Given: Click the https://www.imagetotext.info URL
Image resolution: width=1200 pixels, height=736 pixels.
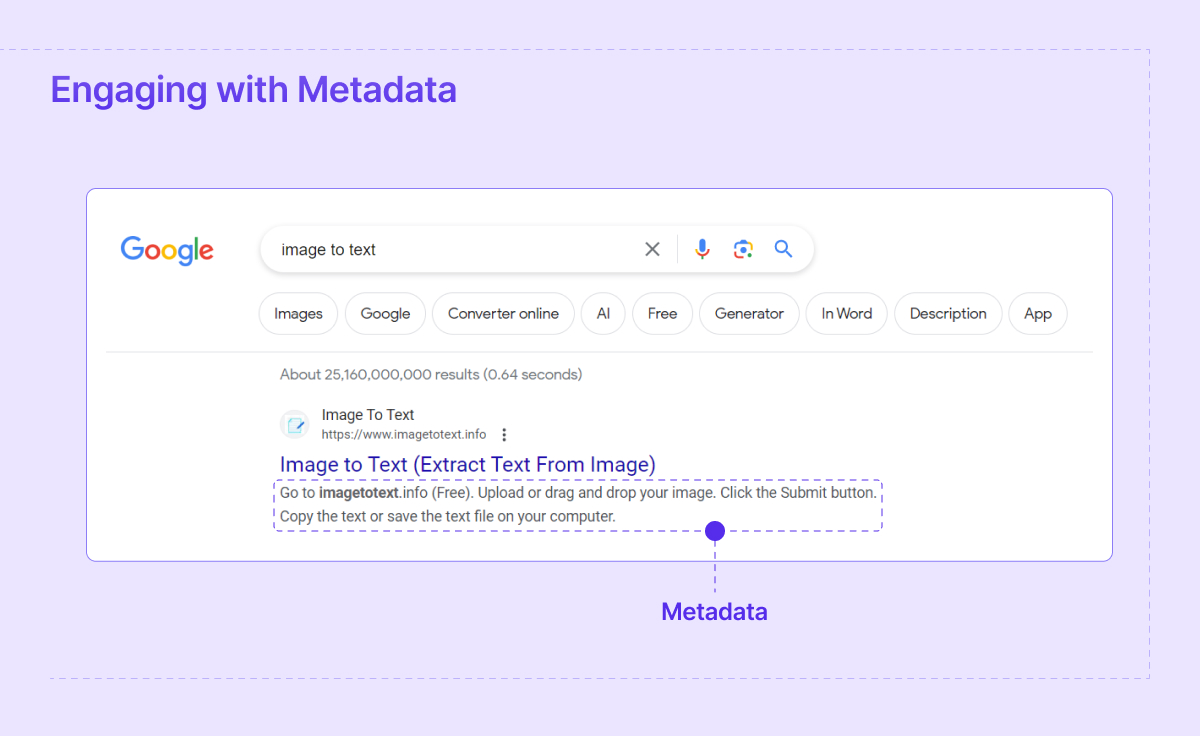Looking at the screenshot, I should (404, 435).
